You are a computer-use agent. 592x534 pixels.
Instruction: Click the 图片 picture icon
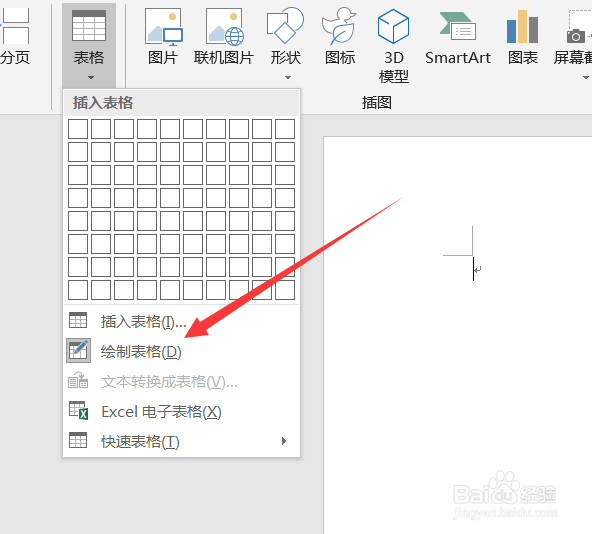163,26
